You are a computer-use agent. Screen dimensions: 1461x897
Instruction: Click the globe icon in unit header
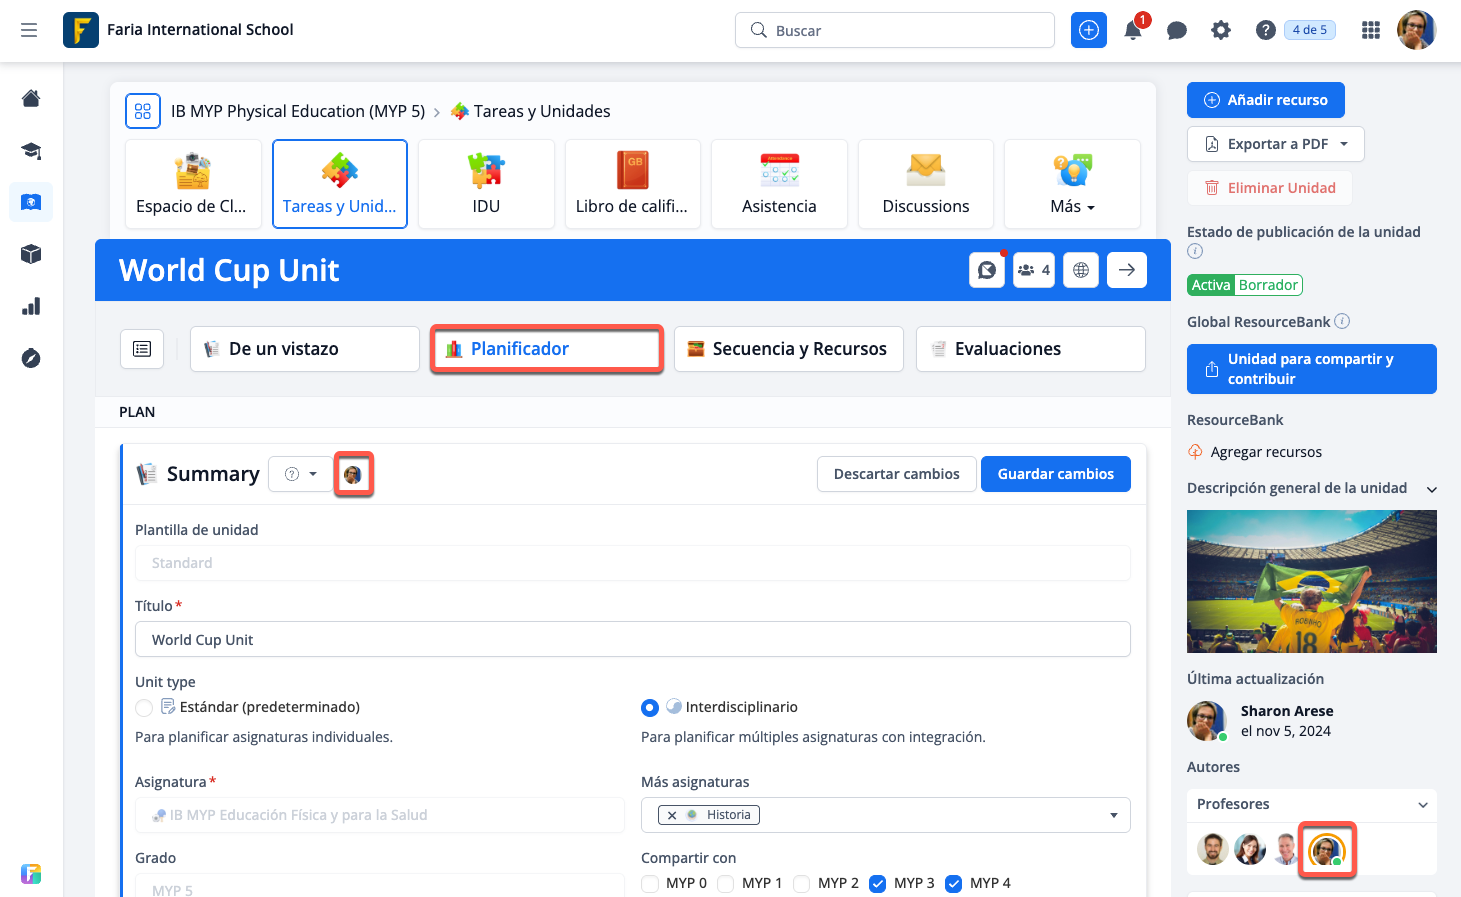1081,270
